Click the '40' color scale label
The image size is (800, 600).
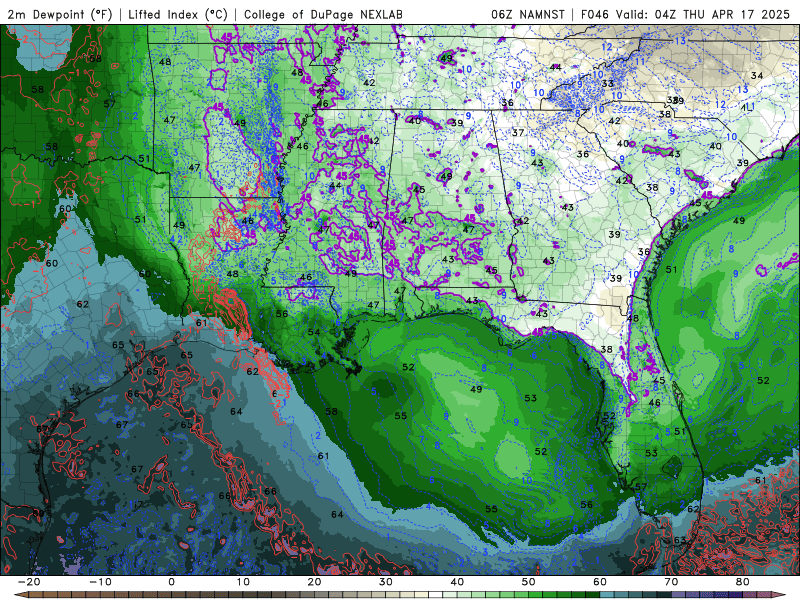[457, 582]
